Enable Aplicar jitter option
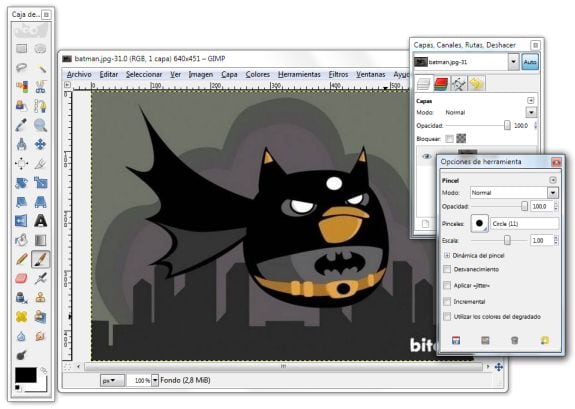575x409 pixels. tap(447, 285)
